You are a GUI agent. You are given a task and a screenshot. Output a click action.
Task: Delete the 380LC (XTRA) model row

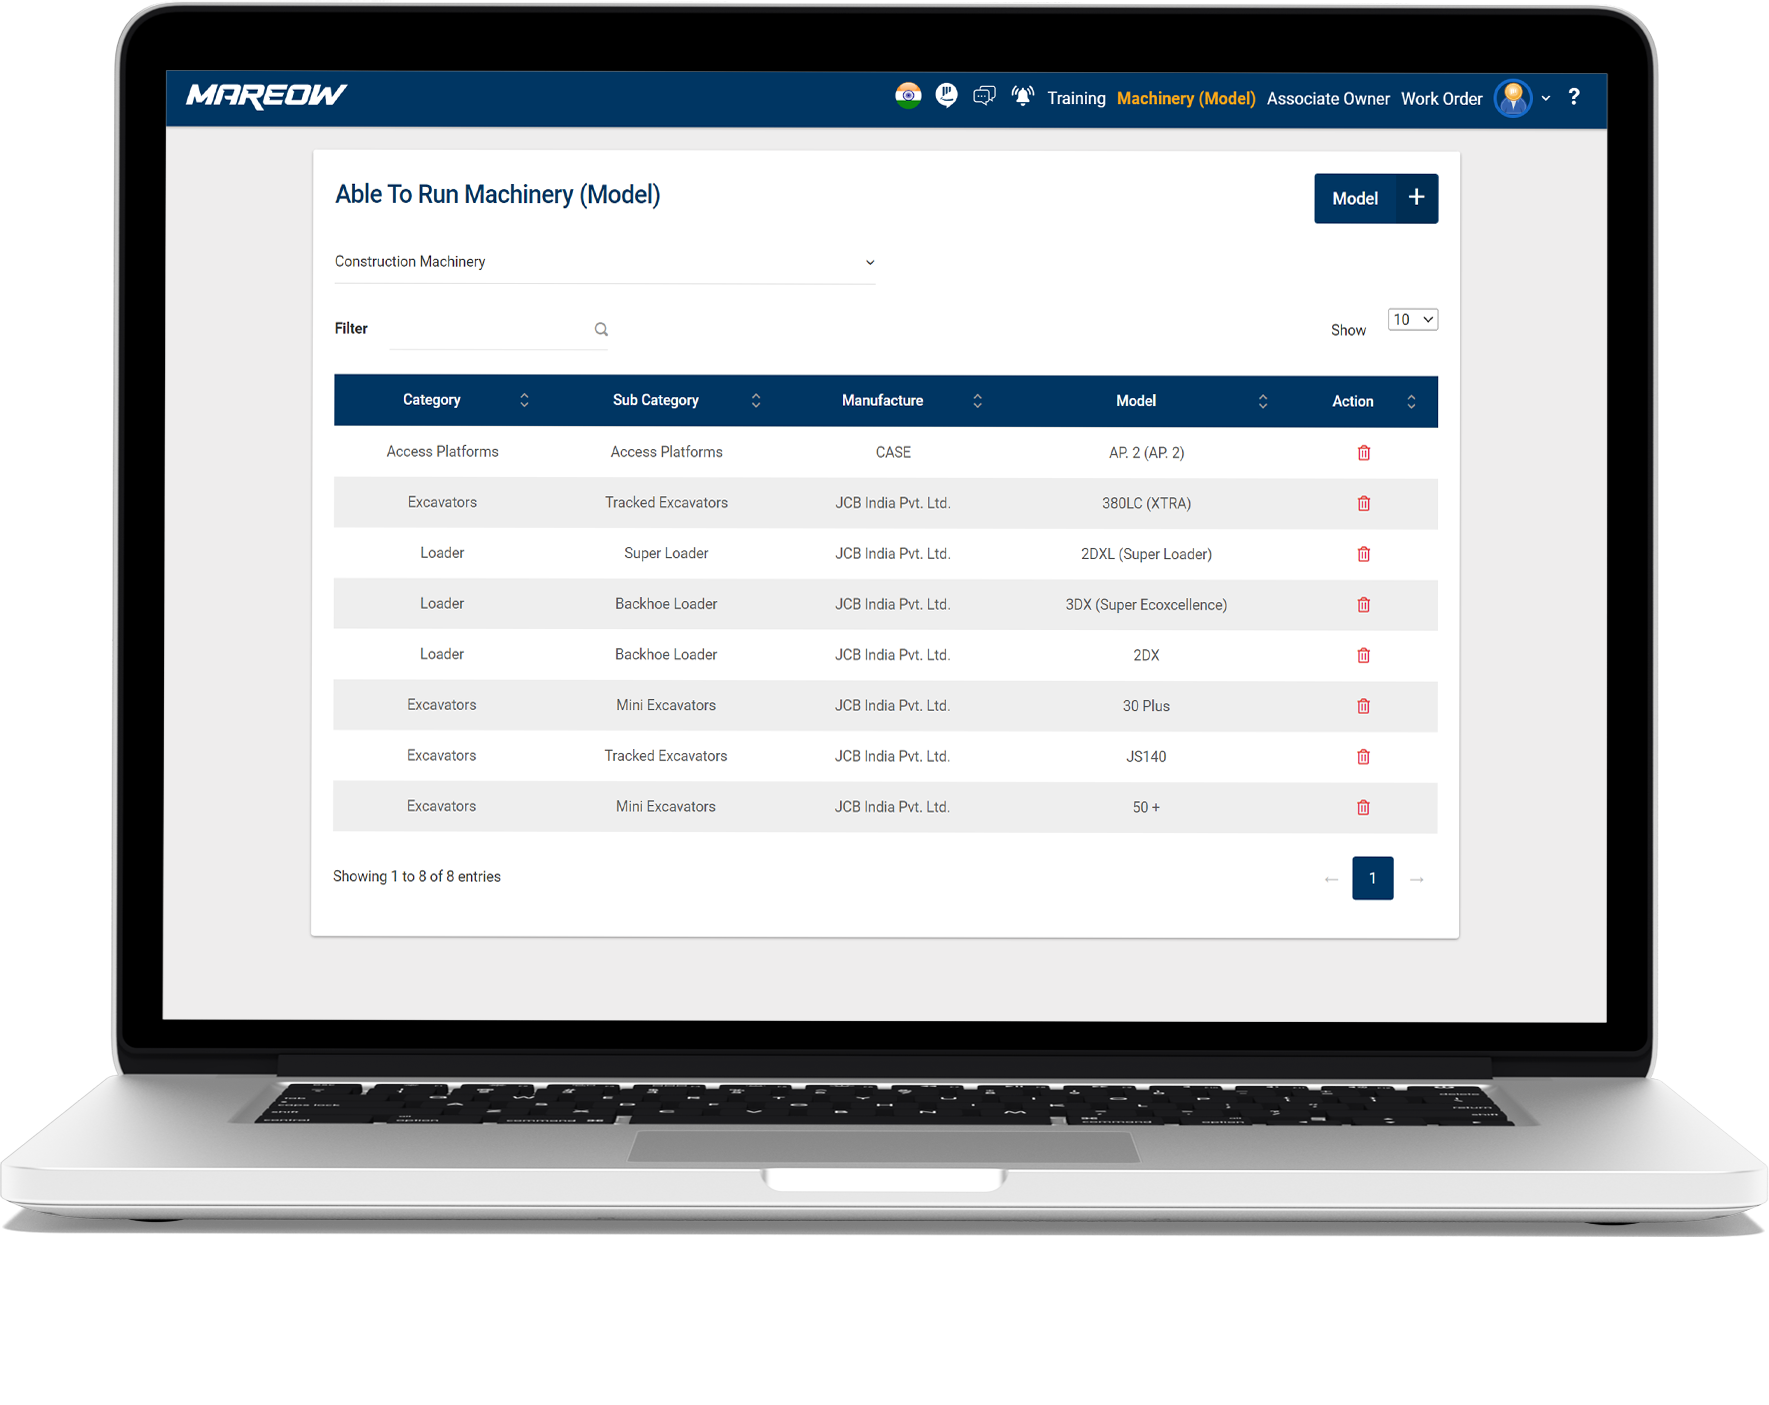click(1363, 503)
